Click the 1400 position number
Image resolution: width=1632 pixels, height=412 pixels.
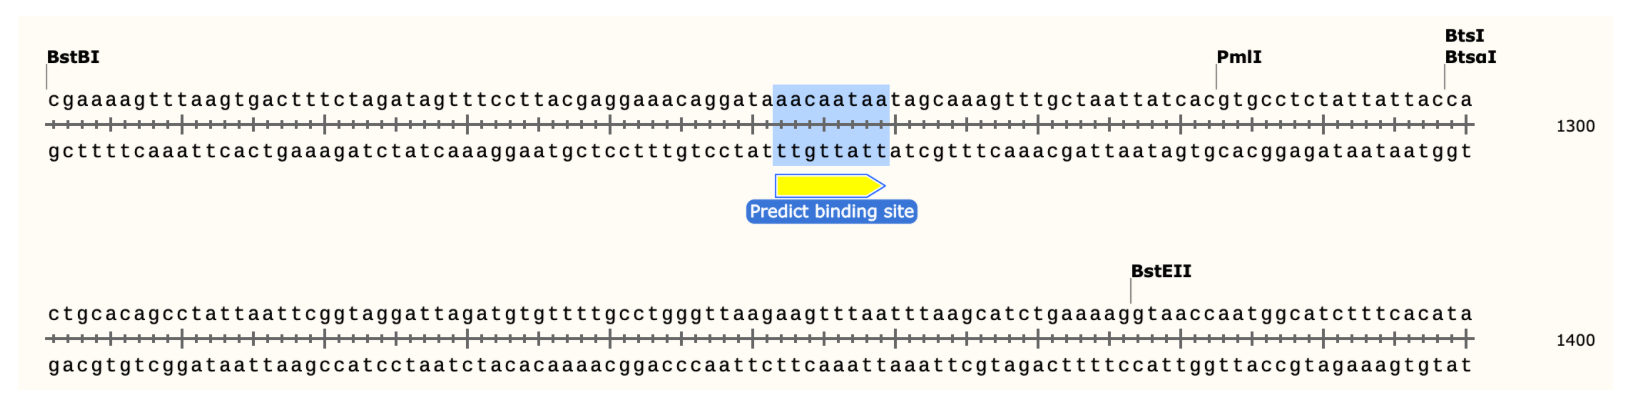tap(1575, 341)
